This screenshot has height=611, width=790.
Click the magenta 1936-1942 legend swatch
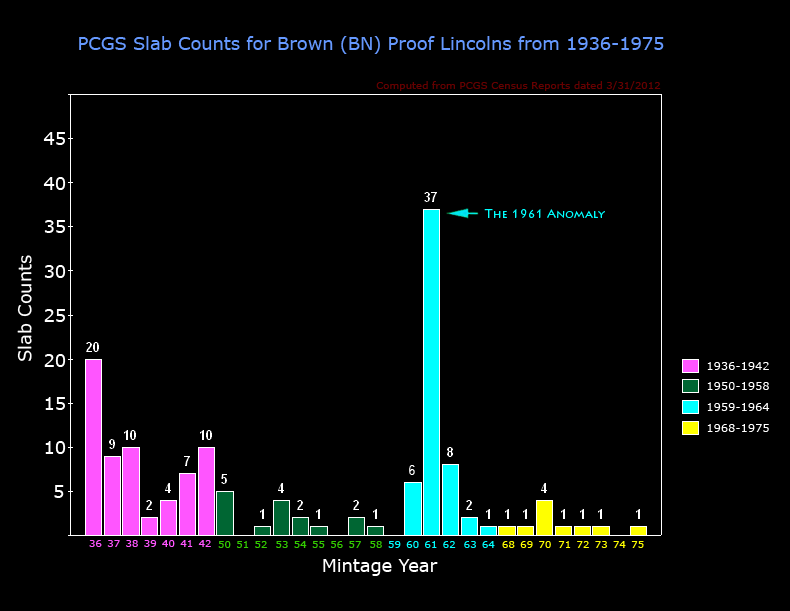(690, 366)
